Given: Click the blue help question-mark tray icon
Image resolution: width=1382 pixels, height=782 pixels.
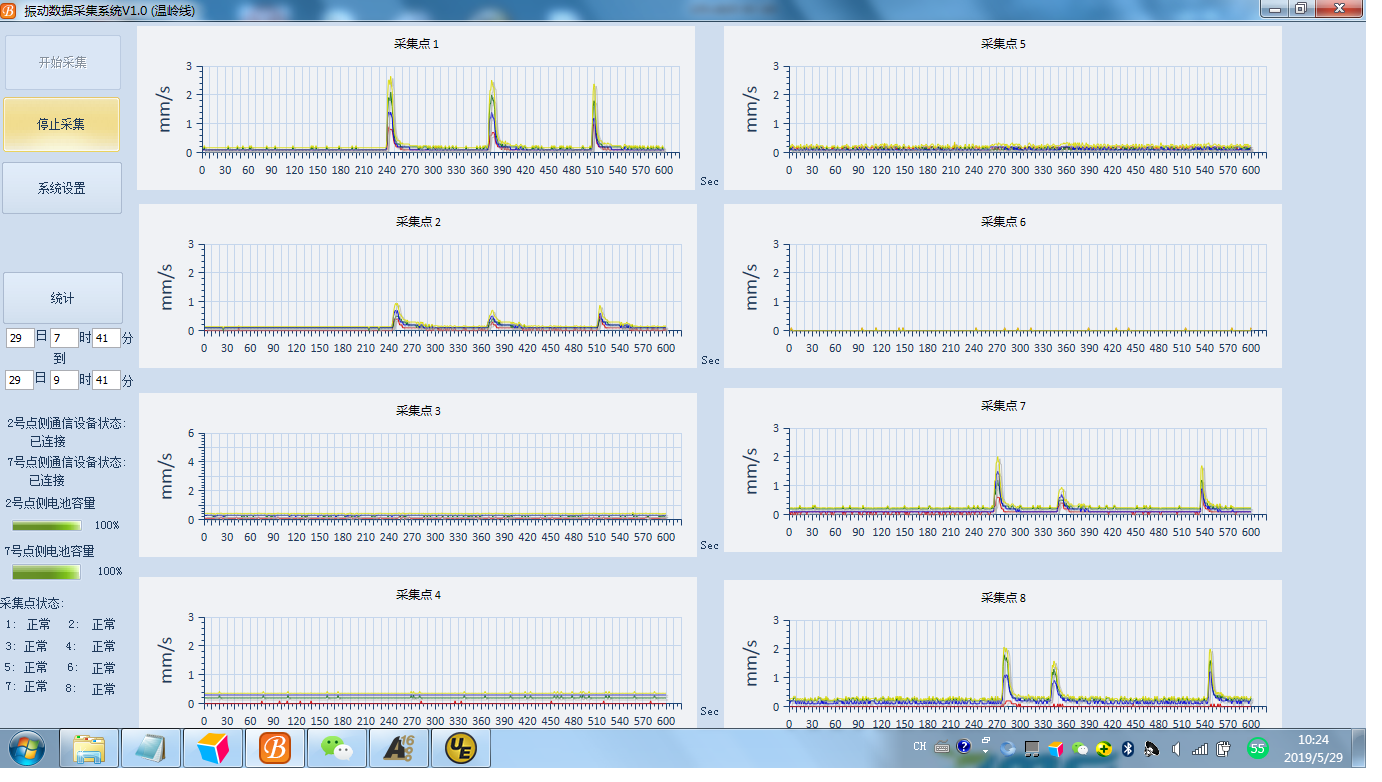Looking at the screenshot, I should pyautogui.click(x=963, y=747).
